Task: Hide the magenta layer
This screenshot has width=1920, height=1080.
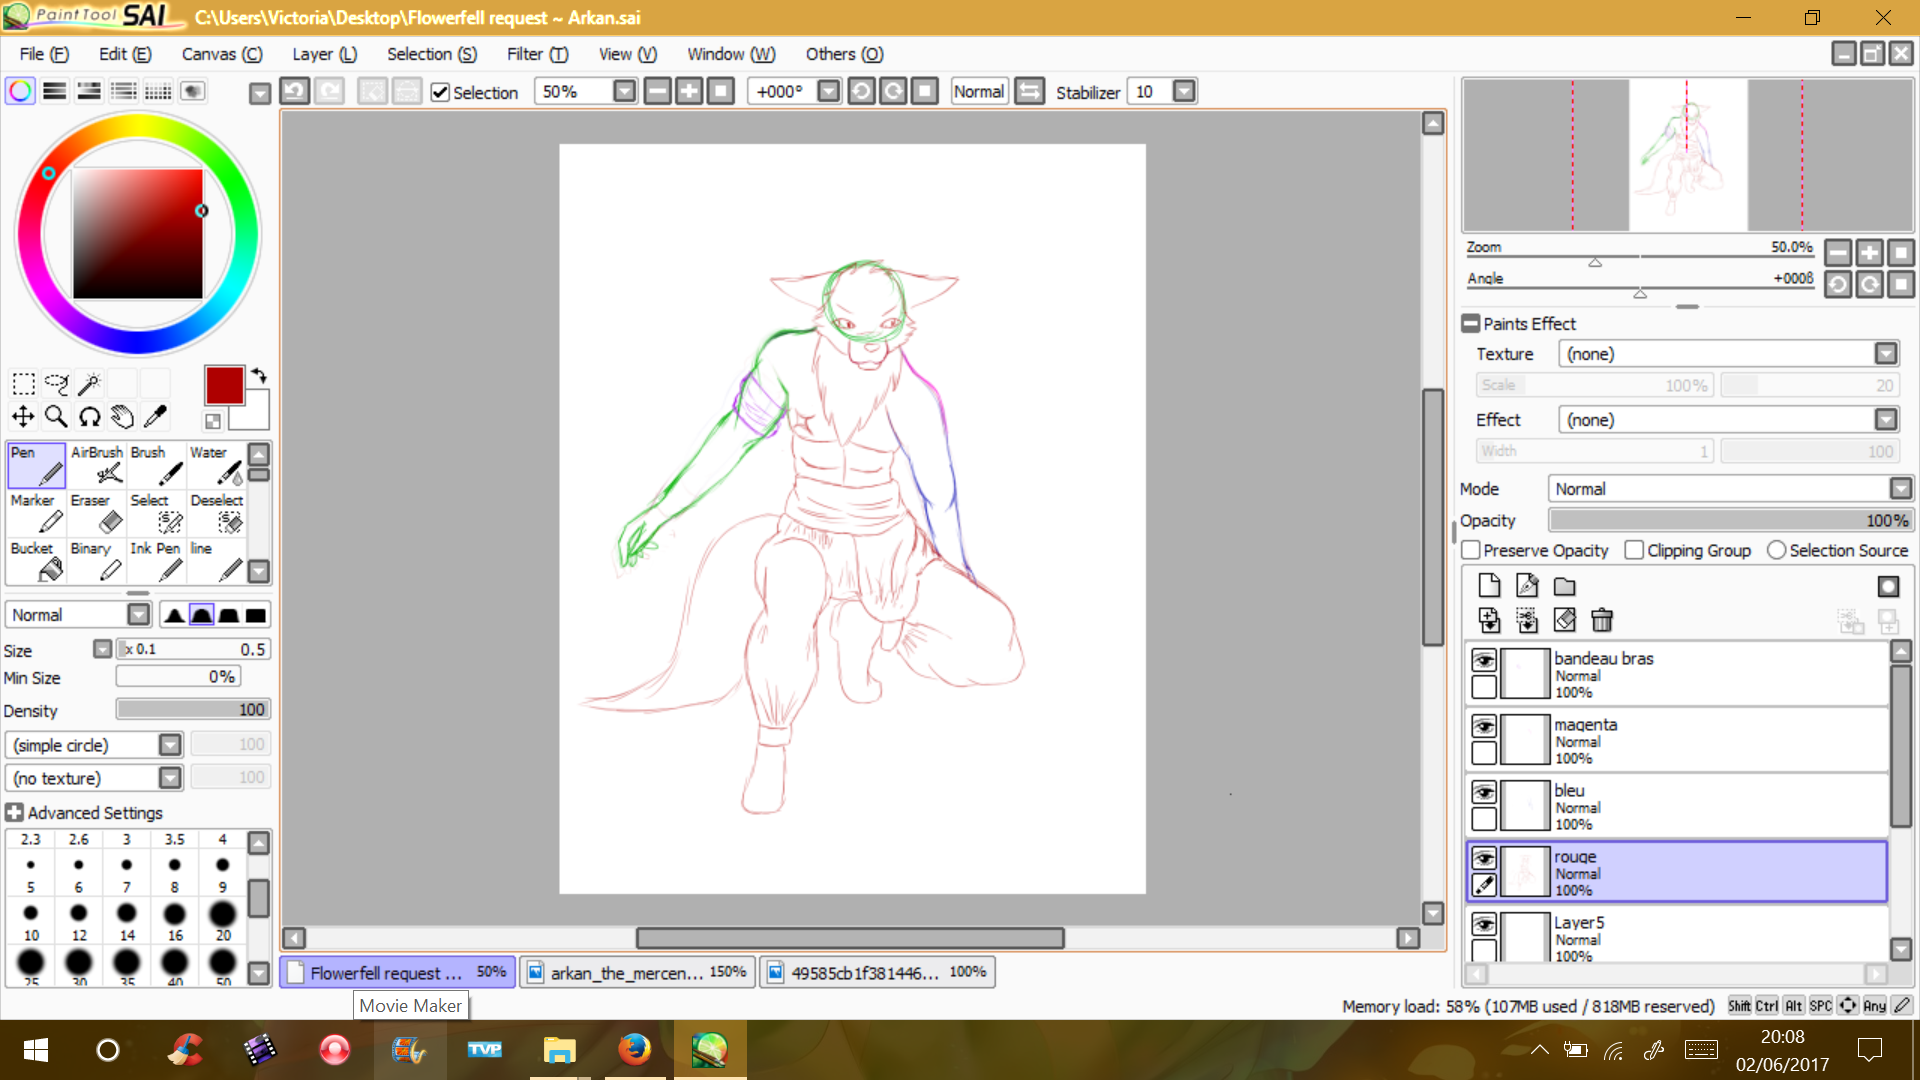Action: tap(1484, 726)
